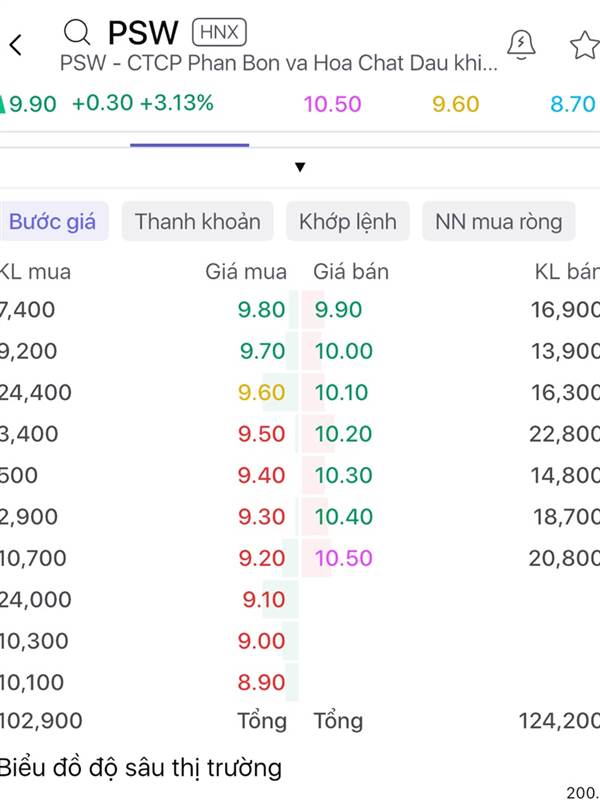Tap the company name PSW - CTCP Phan Bon
This screenshot has width=600, height=800.
click(x=278, y=63)
